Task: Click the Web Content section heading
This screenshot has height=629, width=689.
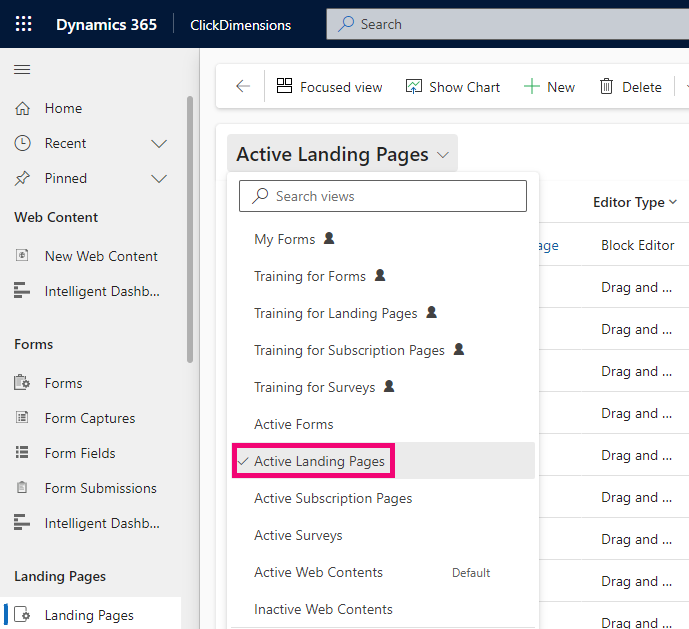Action: [x=56, y=217]
